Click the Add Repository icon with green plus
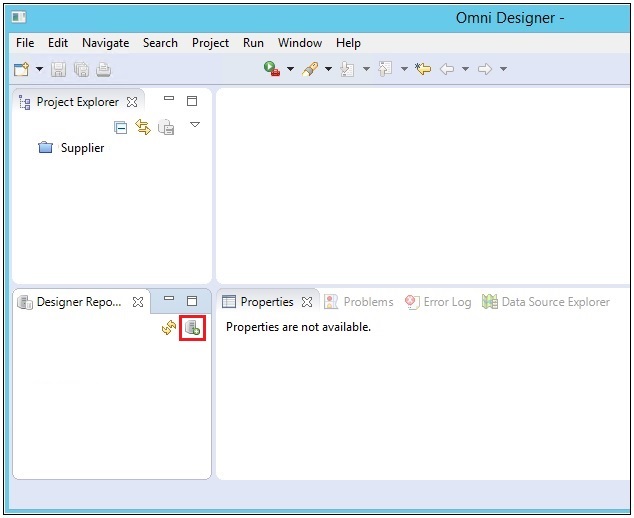Viewport: 634px width, 518px height. click(x=192, y=328)
